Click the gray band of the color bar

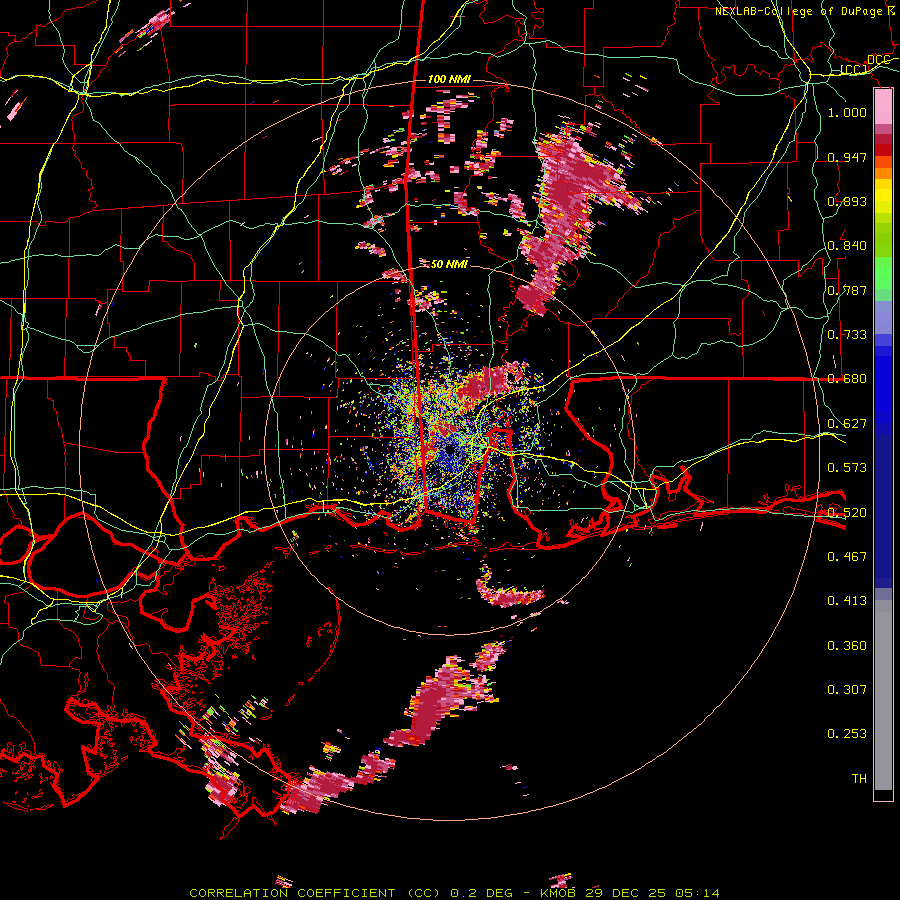point(883,695)
